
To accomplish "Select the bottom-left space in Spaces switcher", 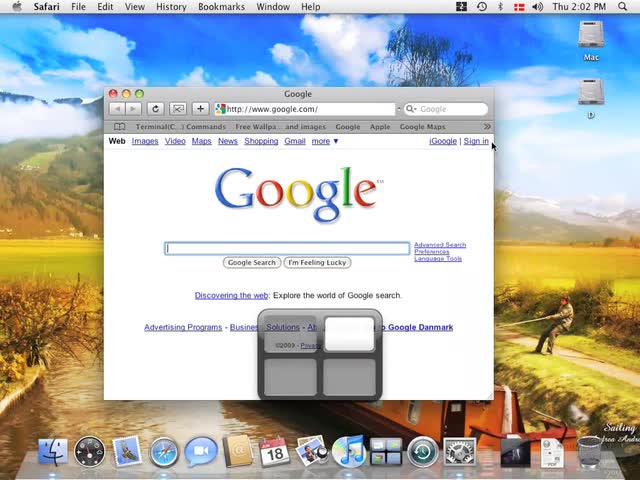I will click(x=290, y=377).
